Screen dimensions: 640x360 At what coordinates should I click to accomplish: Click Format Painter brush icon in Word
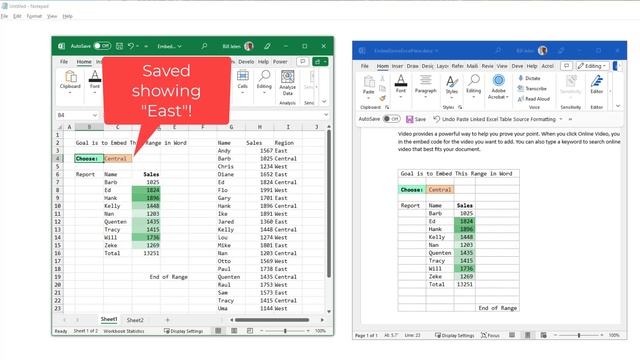pos(382,98)
